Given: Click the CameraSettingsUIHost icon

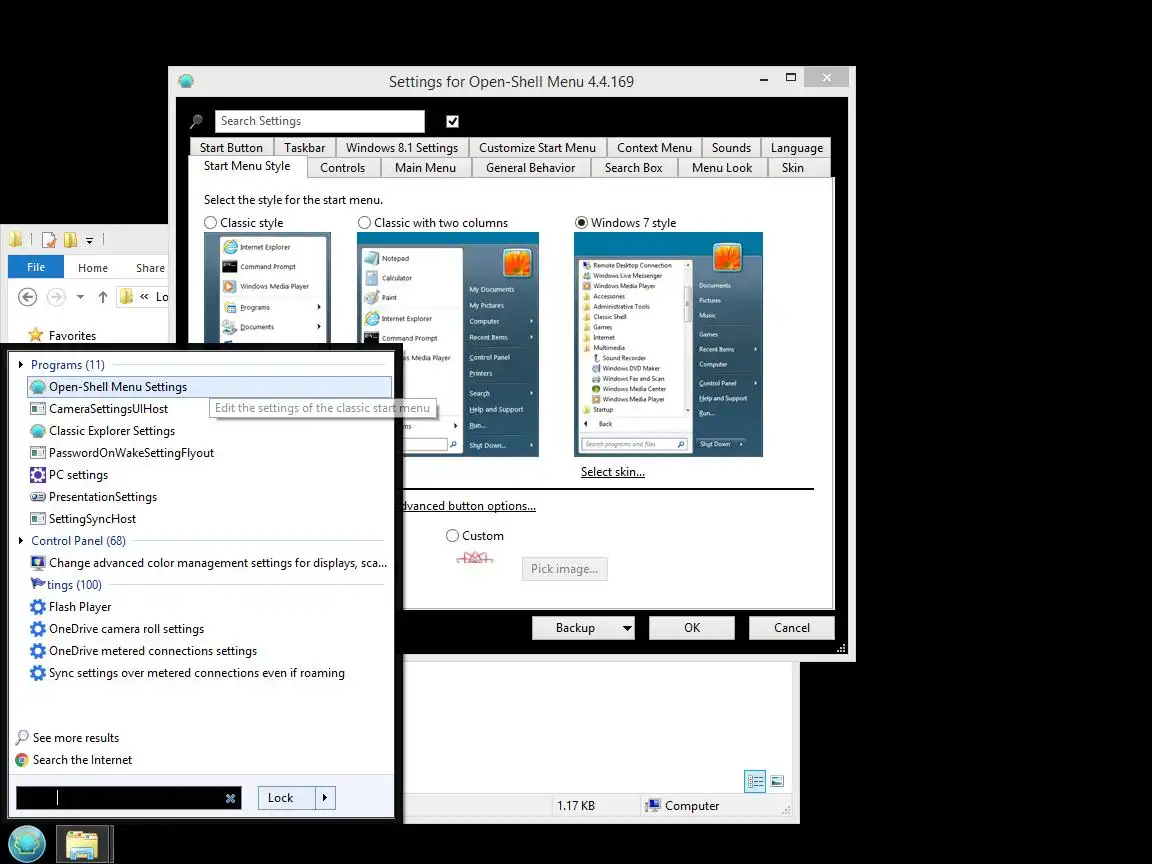Looking at the screenshot, I should click(38, 409).
